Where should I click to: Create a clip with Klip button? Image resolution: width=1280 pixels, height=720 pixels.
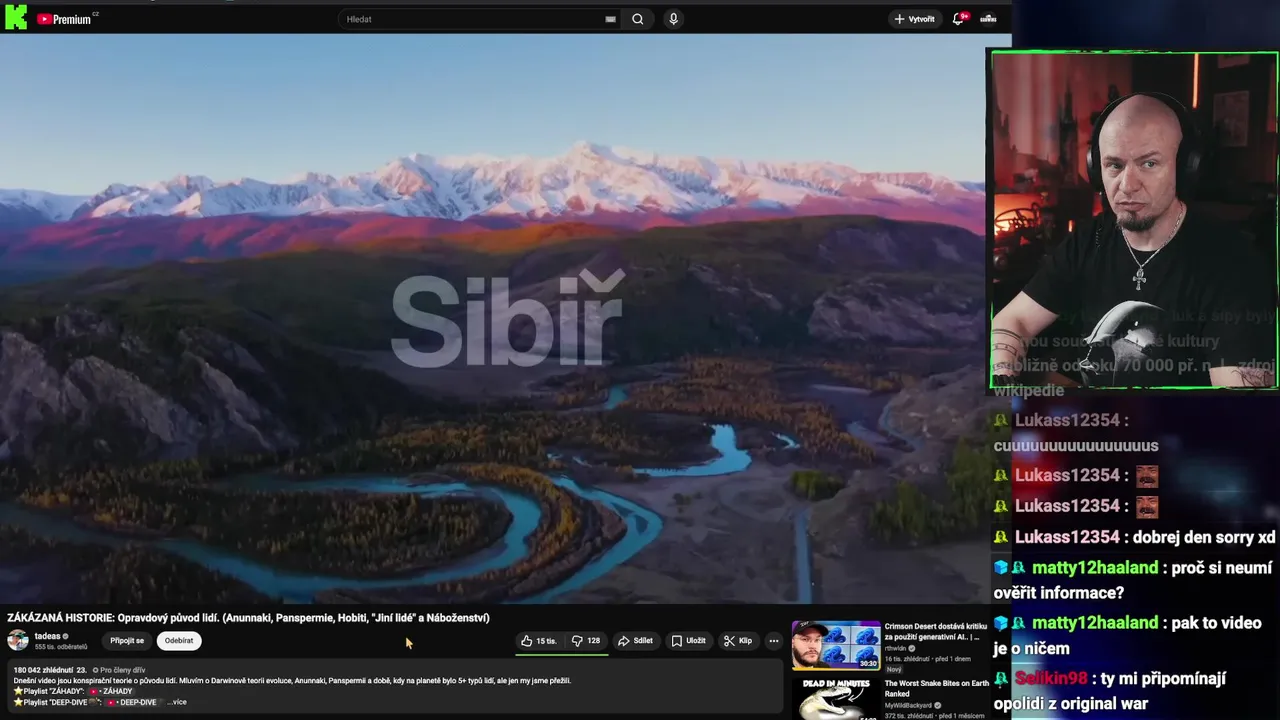click(x=738, y=641)
